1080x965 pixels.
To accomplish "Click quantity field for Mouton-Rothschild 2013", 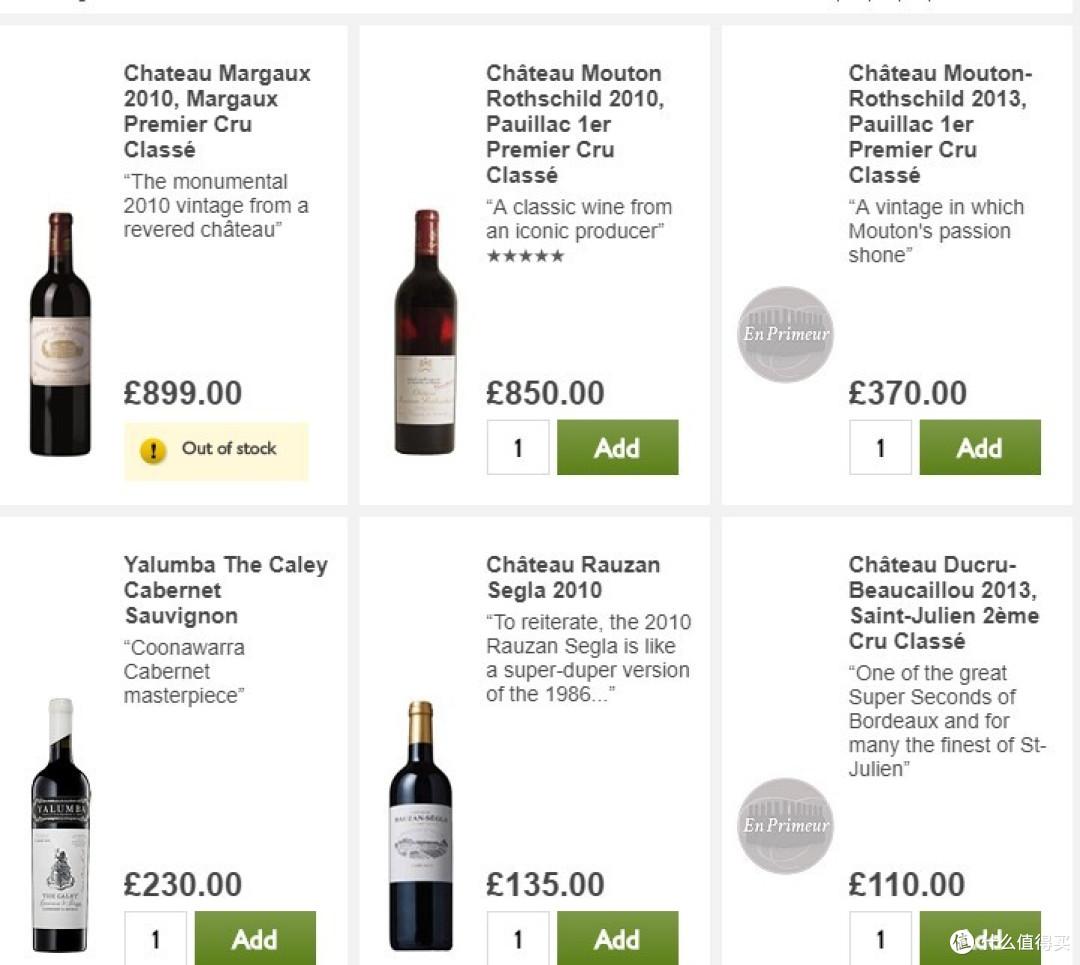I will (x=880, y=448).
